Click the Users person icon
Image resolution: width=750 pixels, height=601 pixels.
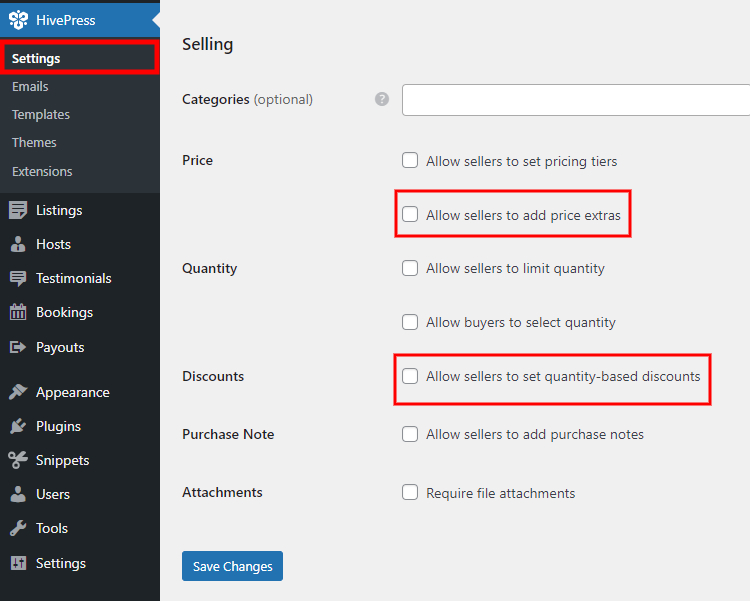coord(18,494)
